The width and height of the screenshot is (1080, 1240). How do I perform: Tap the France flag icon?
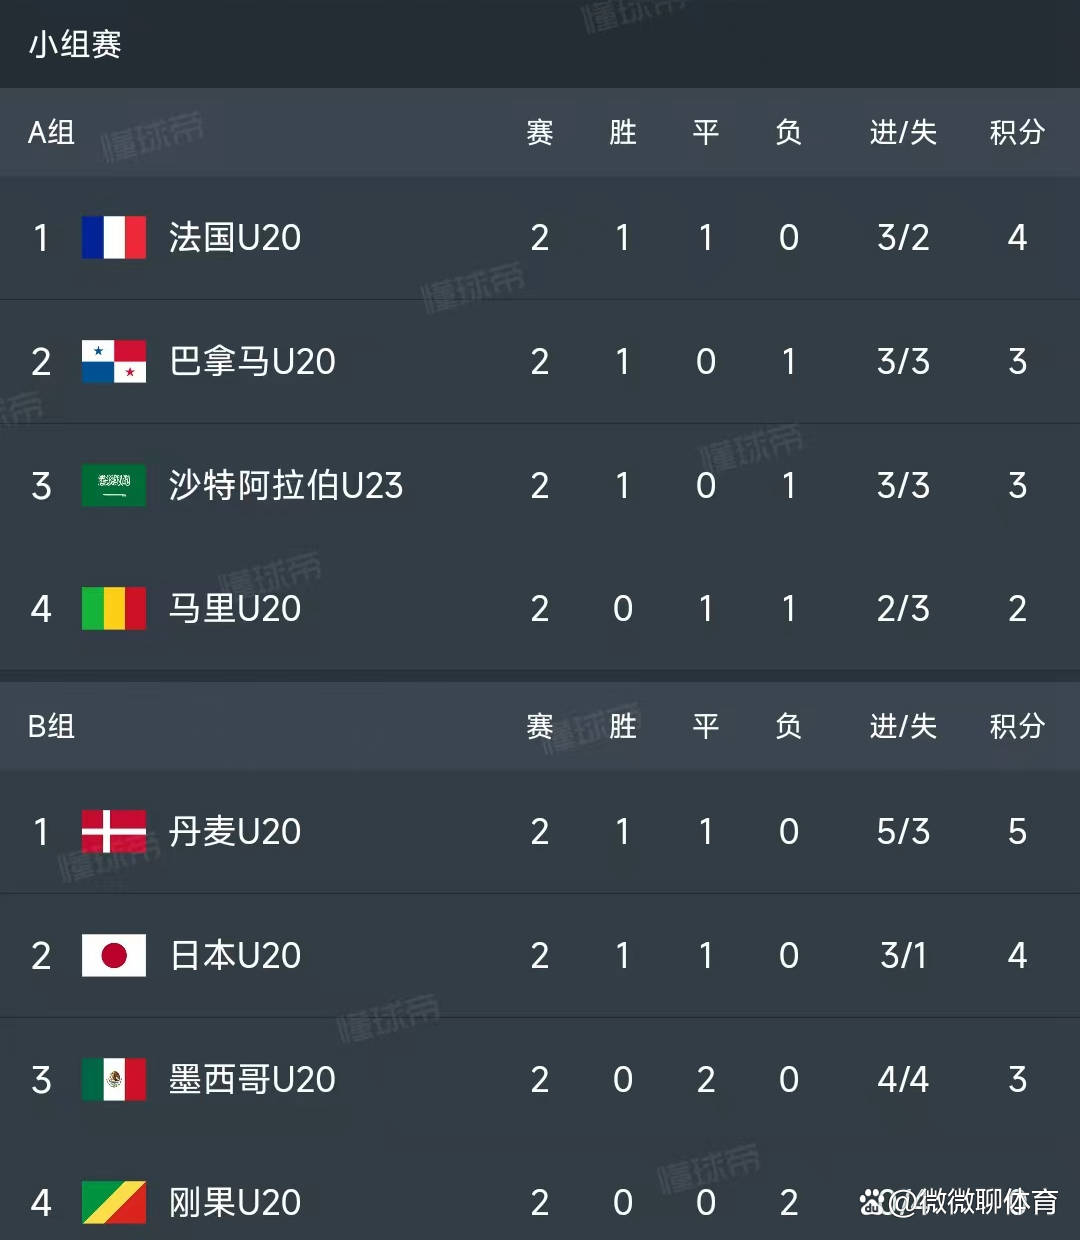(x=114, y=238)
